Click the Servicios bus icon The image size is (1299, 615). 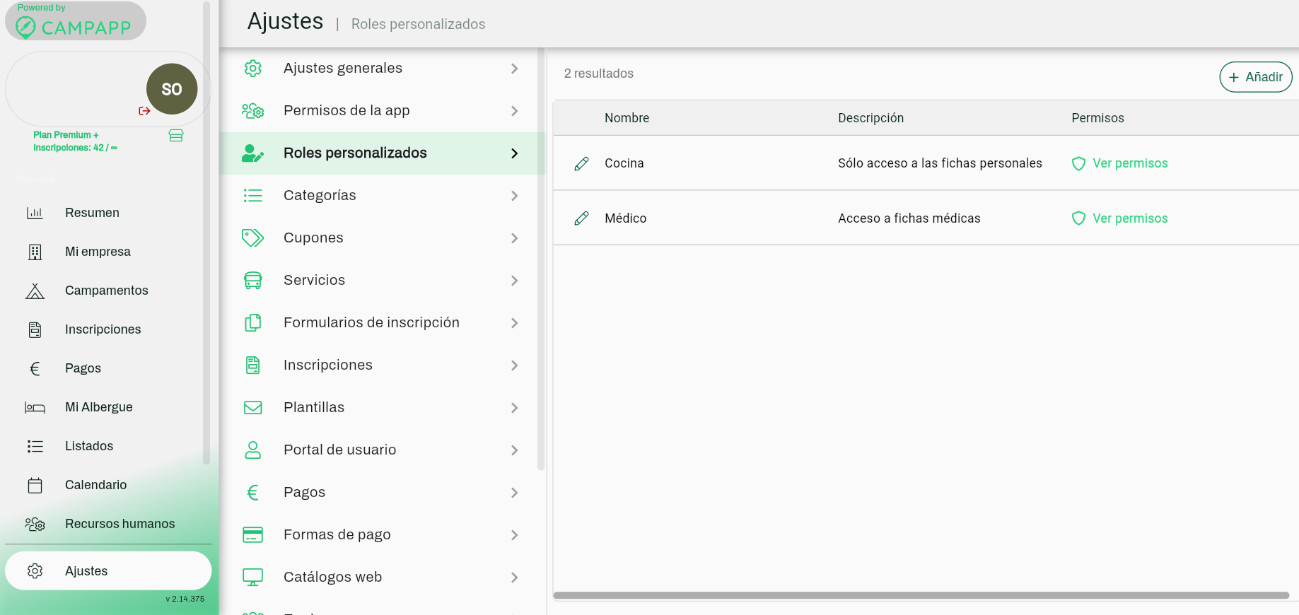[253, 280]
